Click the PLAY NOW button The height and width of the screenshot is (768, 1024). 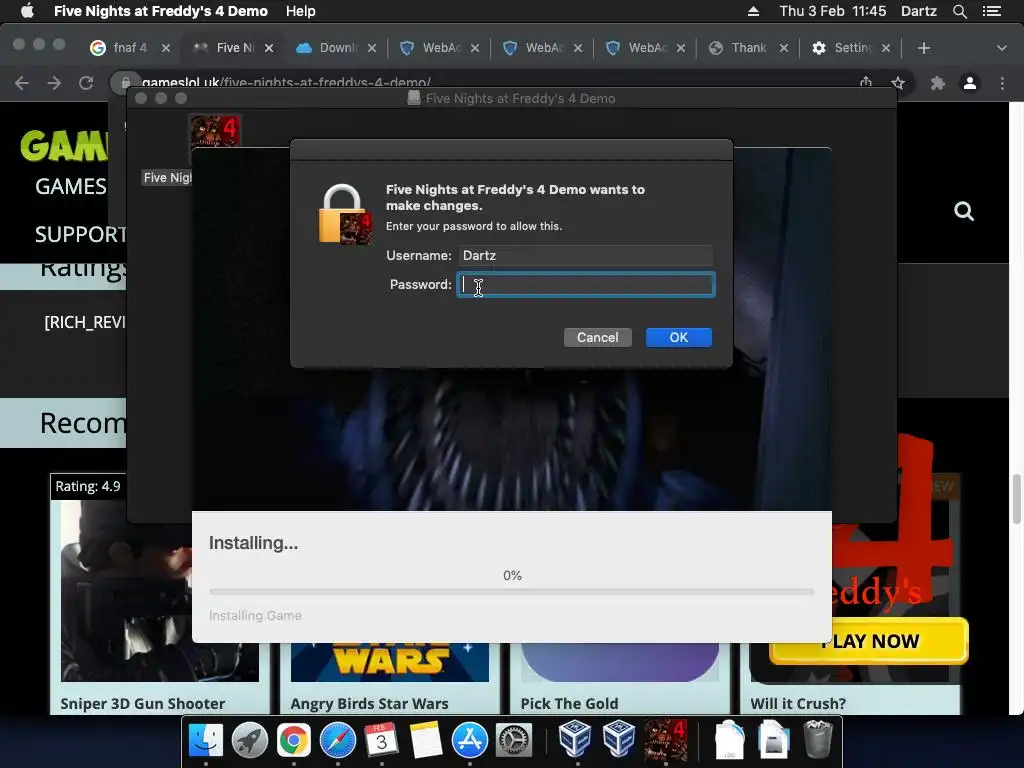click(869, 641)
